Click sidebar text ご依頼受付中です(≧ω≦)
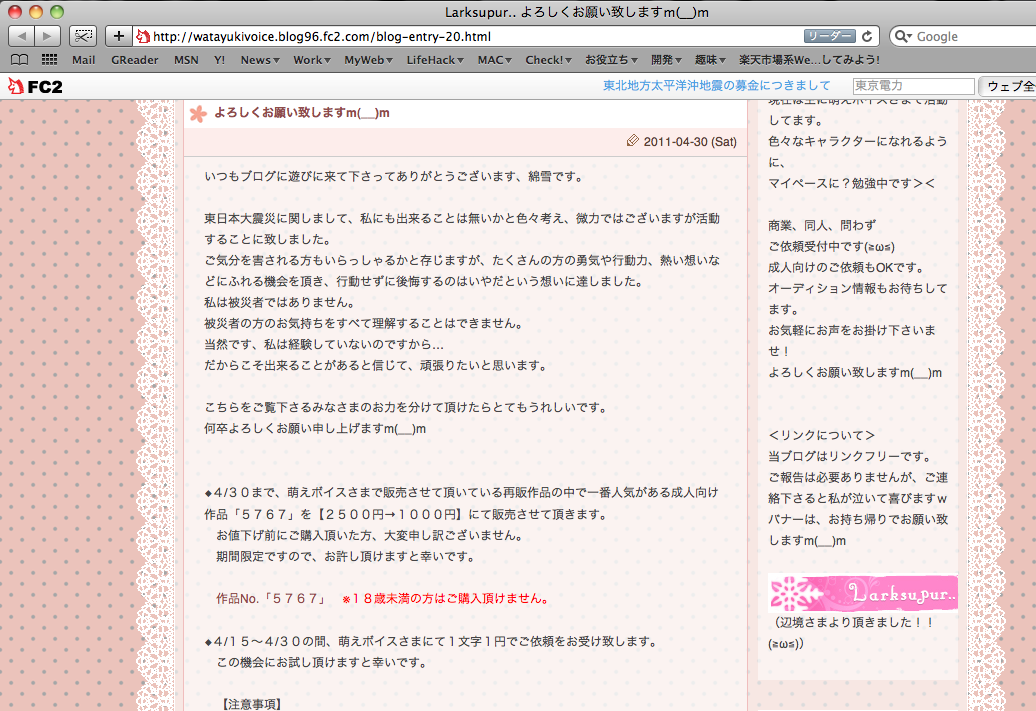 tap(831, 246)
